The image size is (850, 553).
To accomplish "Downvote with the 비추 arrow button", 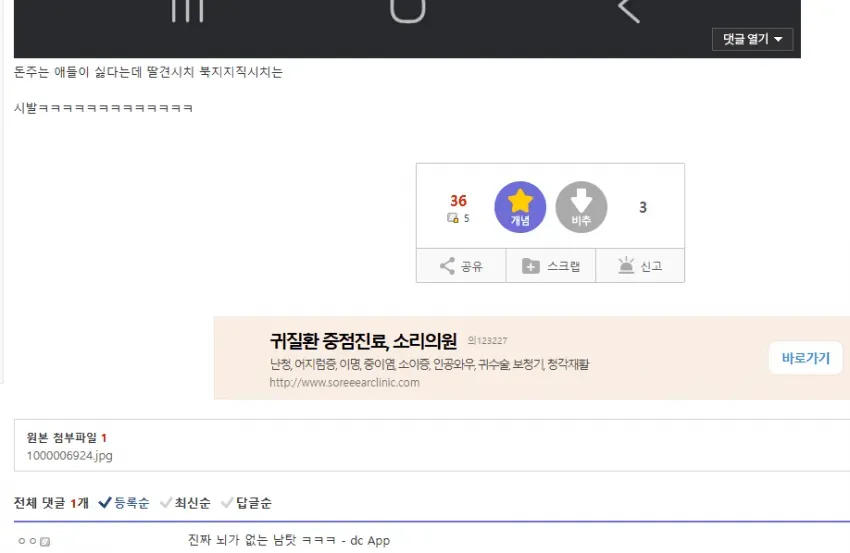I will click(581, 207).
